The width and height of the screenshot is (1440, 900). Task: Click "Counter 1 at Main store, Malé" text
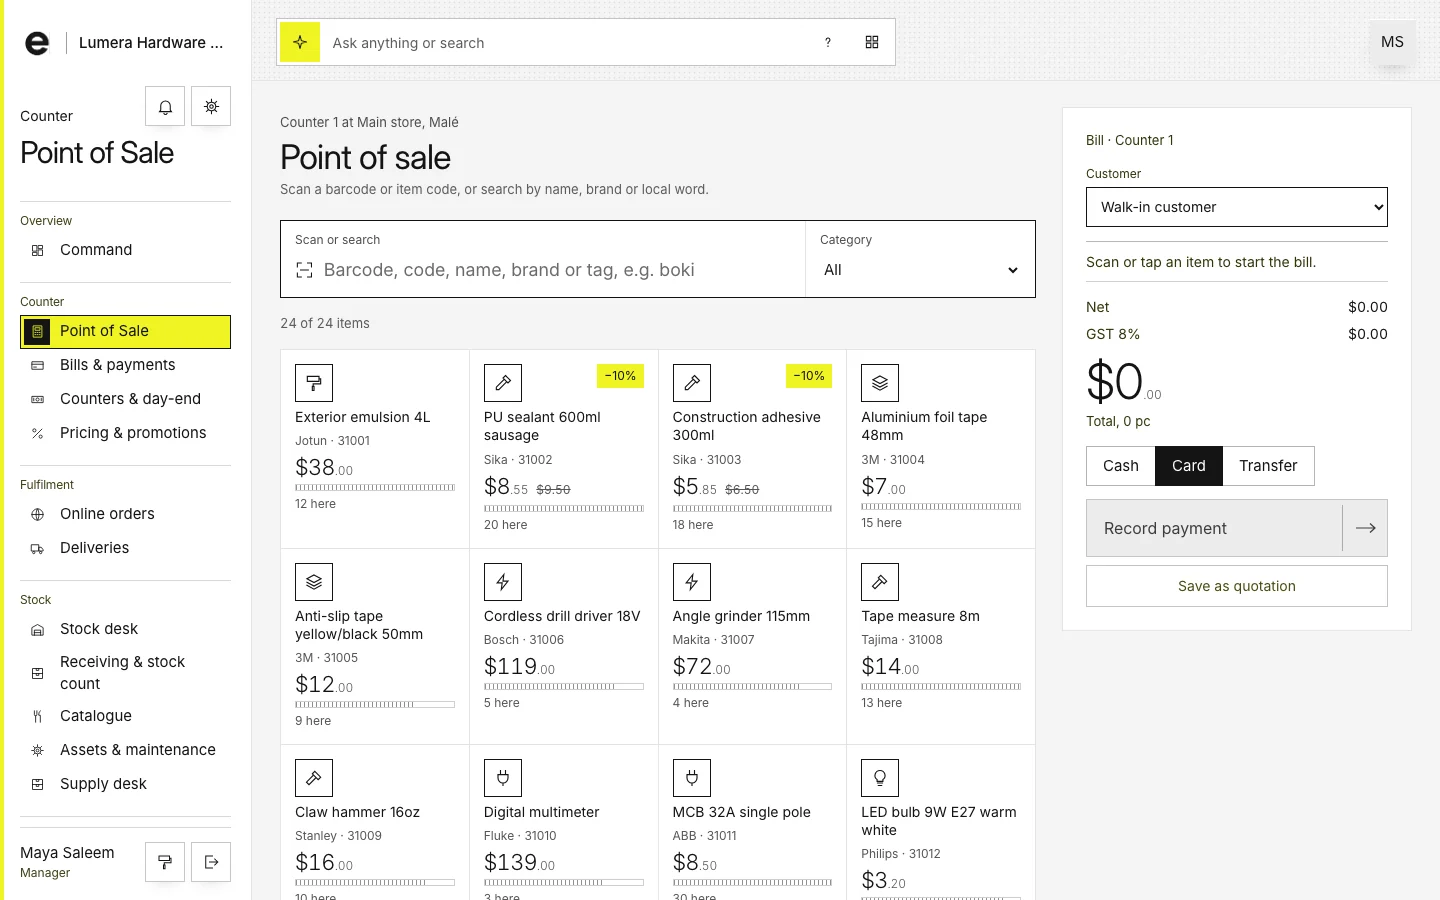click(x=369, y=122)
